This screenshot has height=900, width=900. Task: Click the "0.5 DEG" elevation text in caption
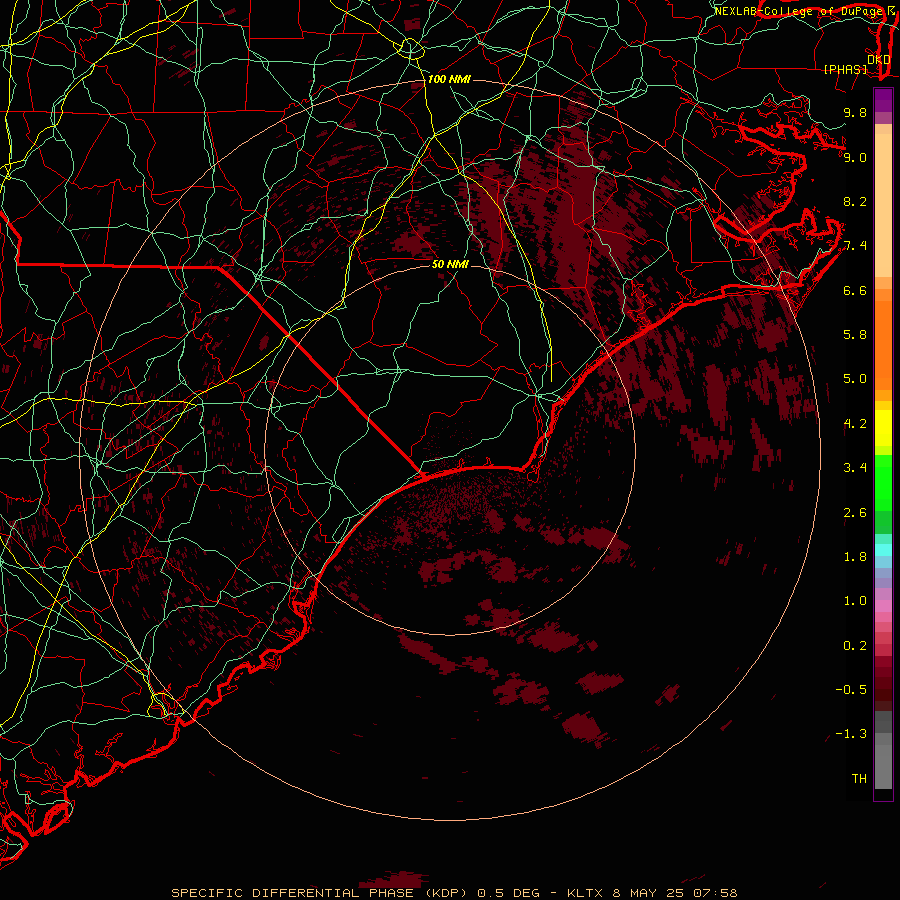click(x=509, y=893)
